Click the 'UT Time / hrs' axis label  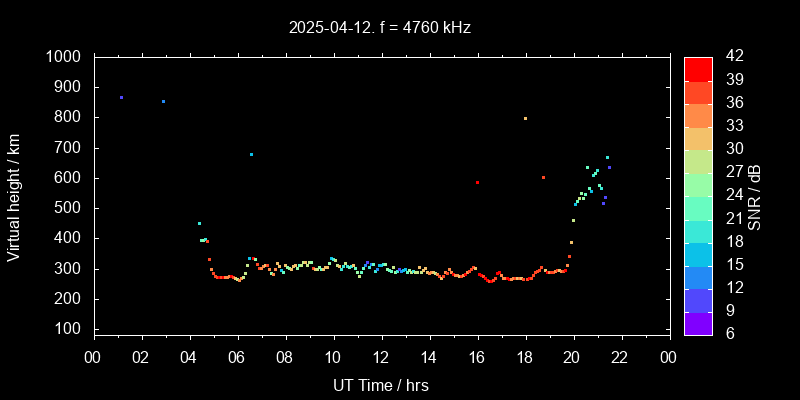[x=380, y=384]
